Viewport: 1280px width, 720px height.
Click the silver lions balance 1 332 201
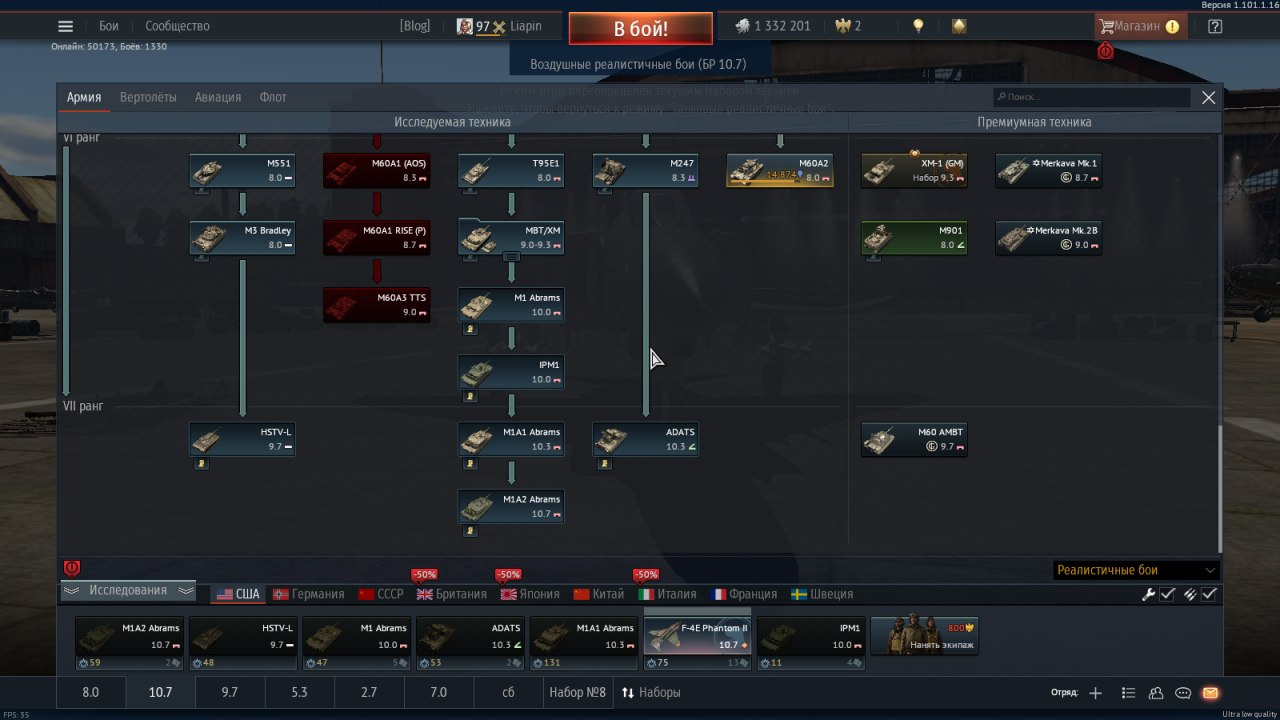[773, 26]
